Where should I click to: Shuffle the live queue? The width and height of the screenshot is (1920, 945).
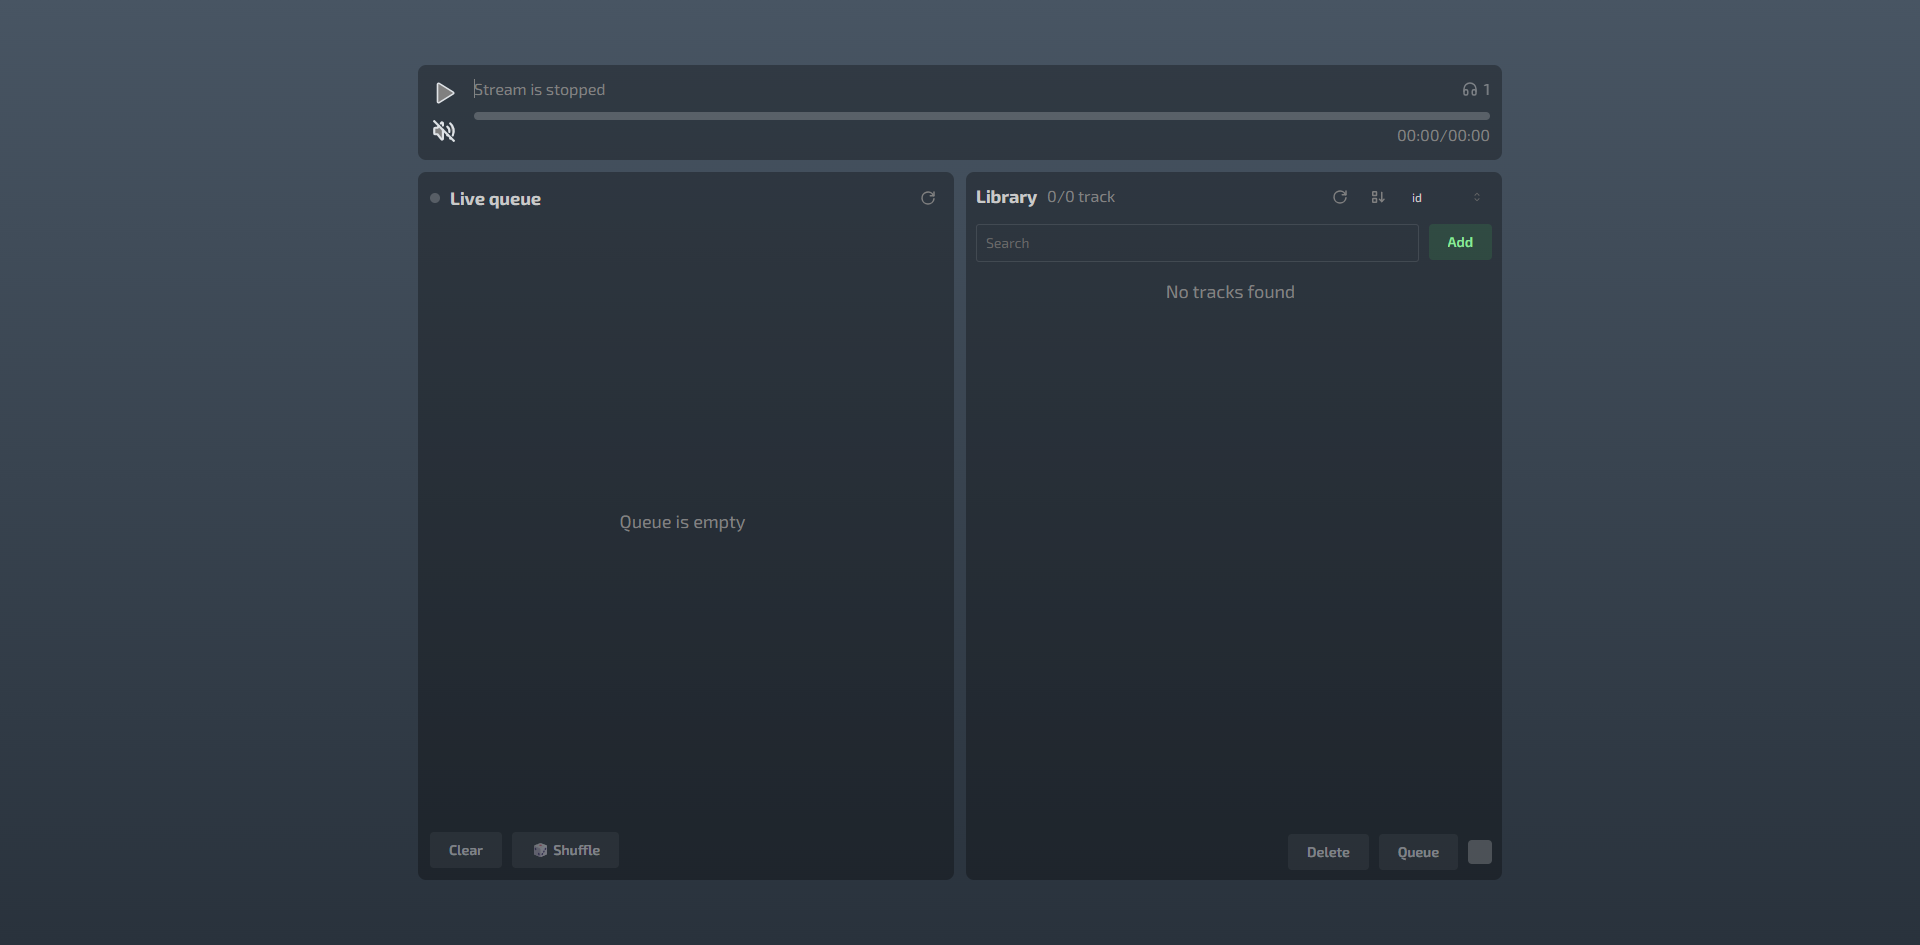point(565,850)
